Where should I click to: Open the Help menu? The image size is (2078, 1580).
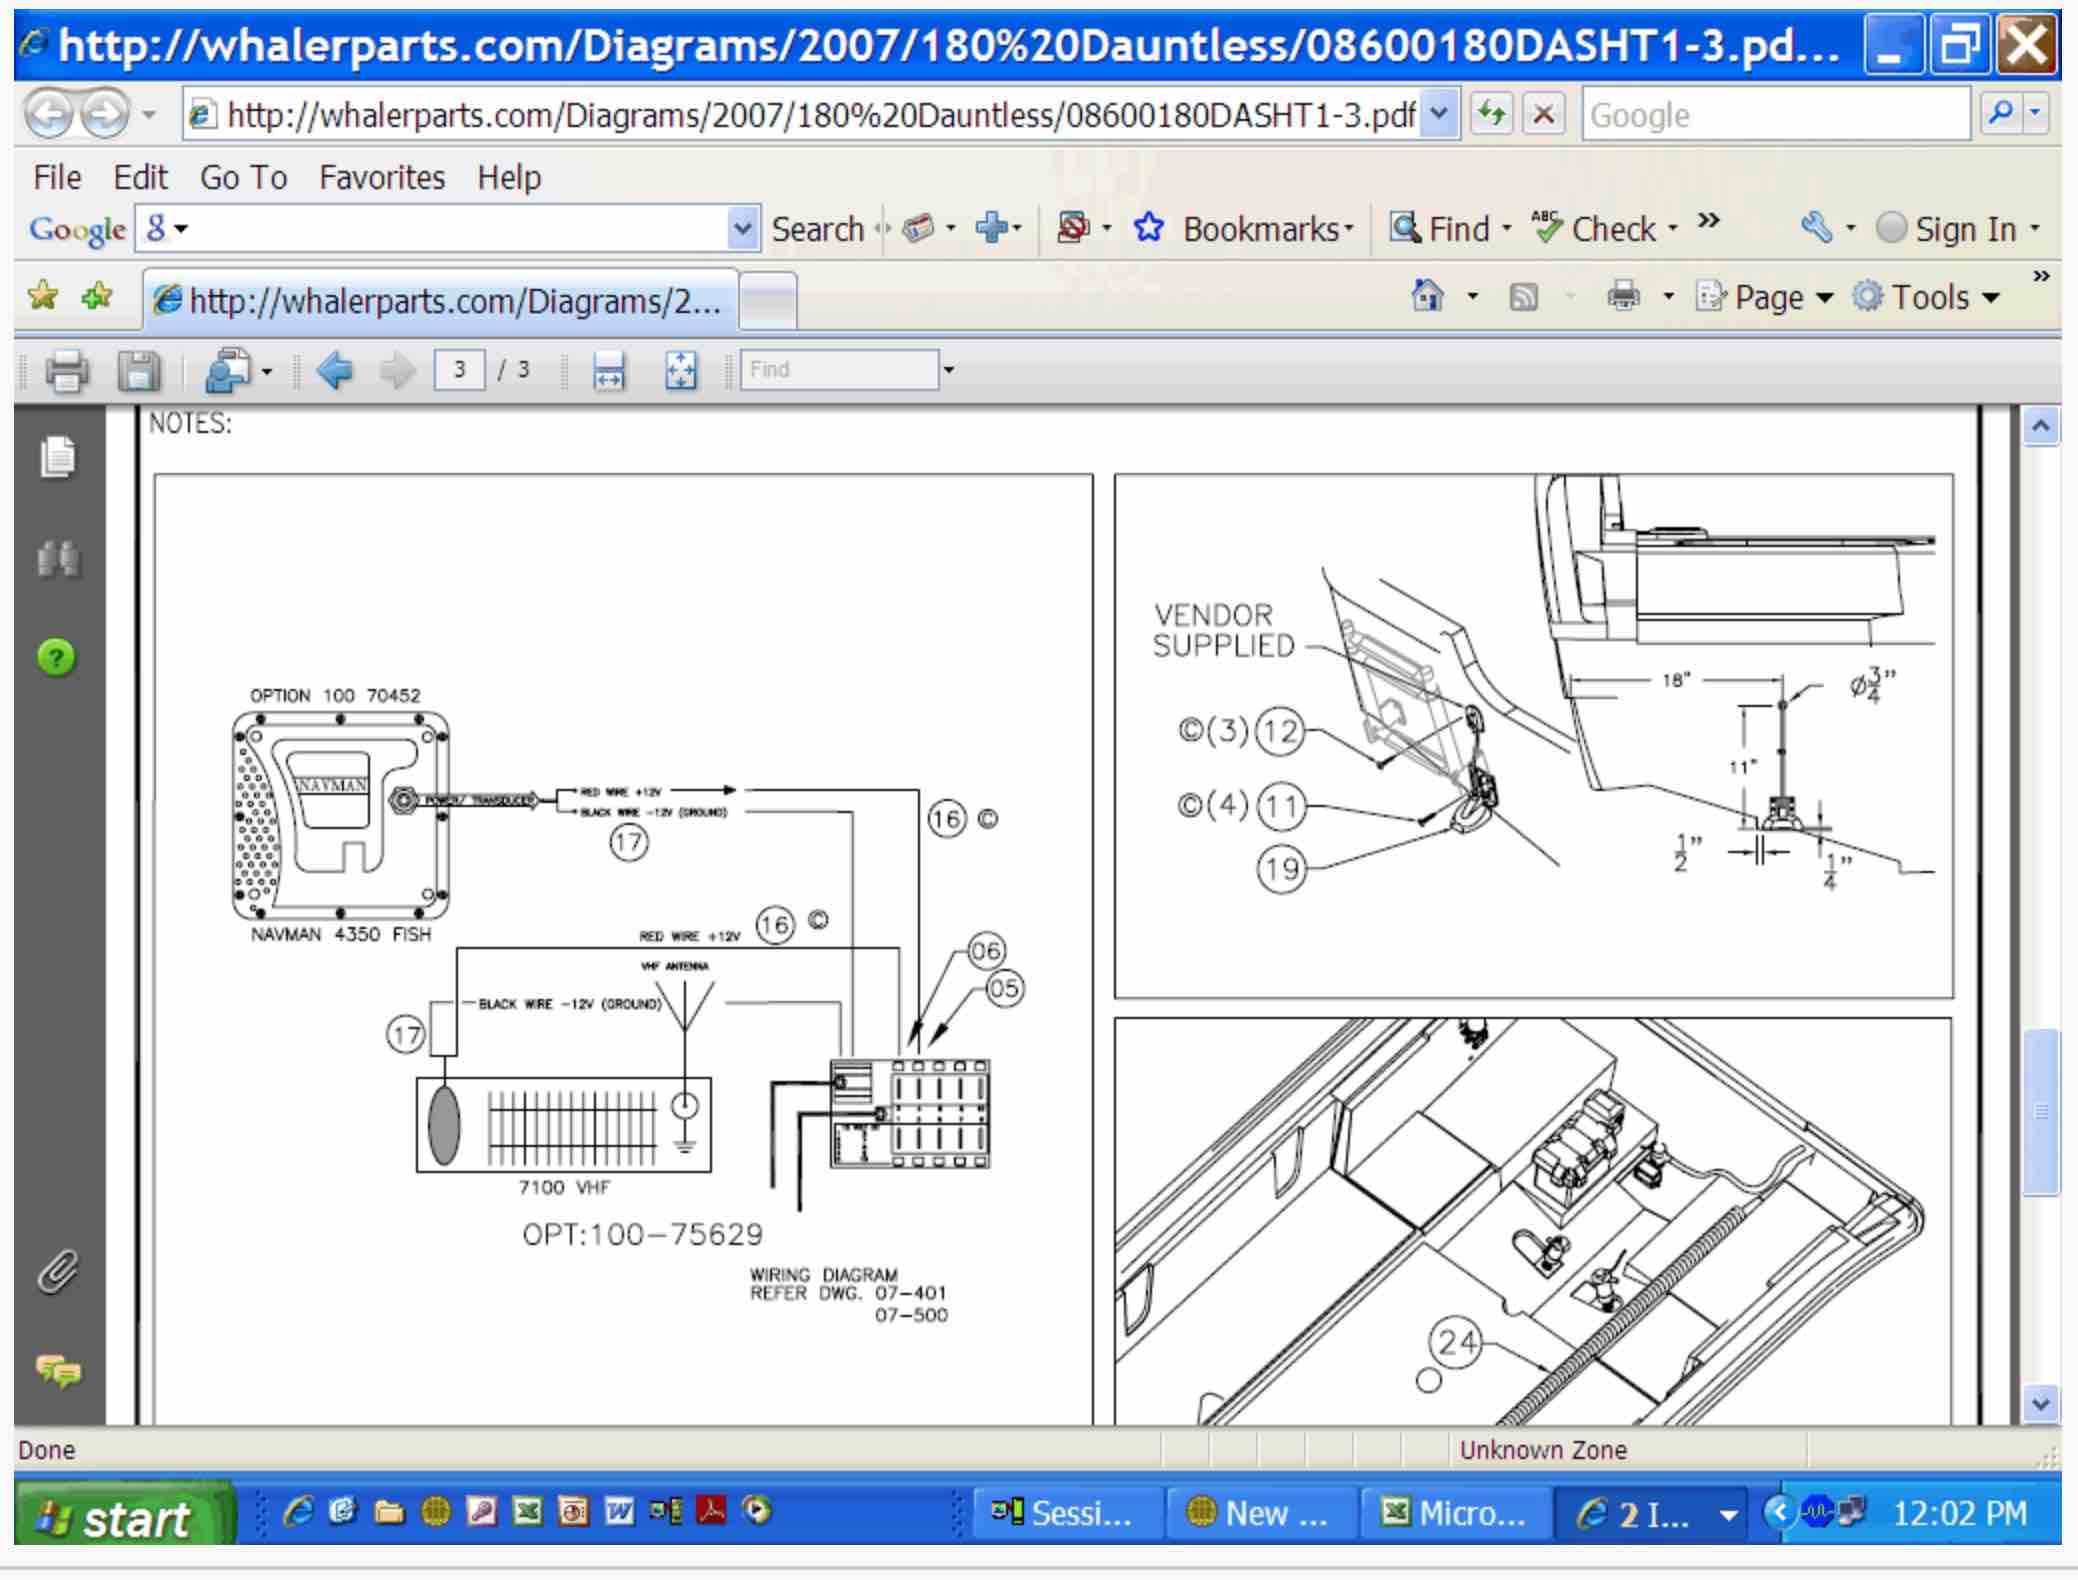pyautogui.click(x=509, y=177)
